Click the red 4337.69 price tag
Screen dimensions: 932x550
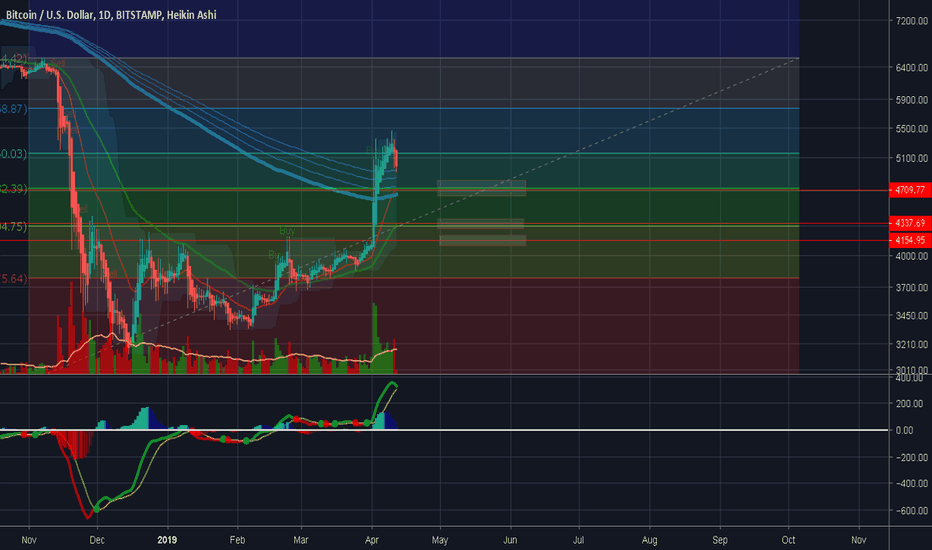coord(910,224)
